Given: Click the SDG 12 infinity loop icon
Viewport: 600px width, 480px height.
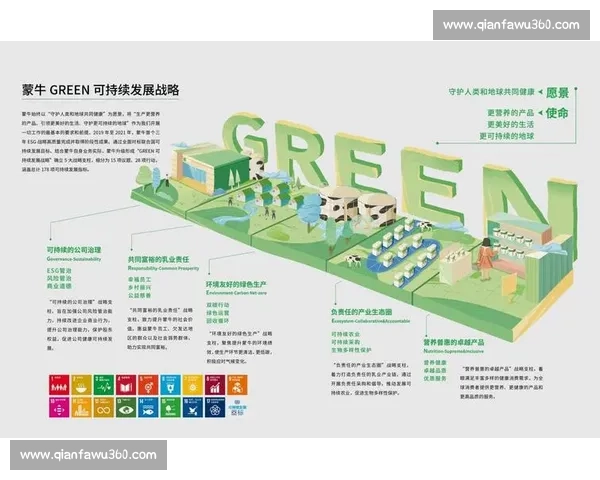Looking at the screenshot, I should pyautogui.click(x=104, y=407).
